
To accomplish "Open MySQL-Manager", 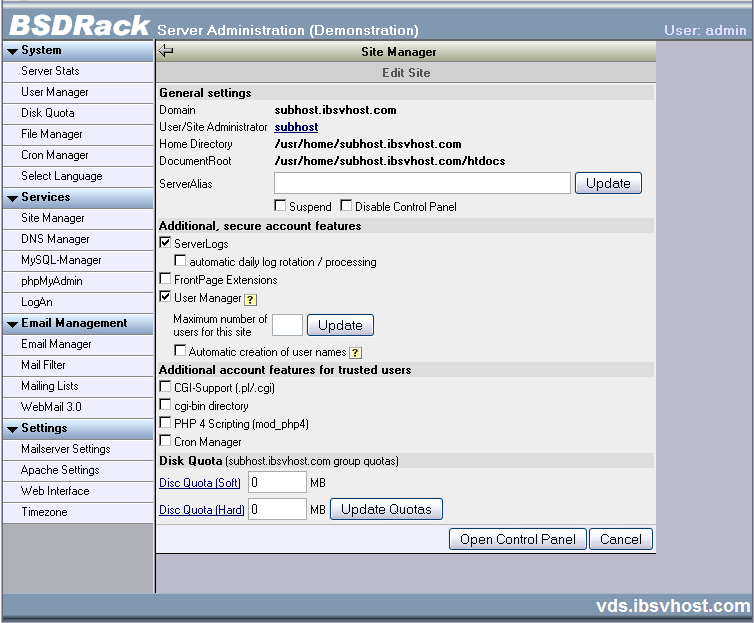I will 78,261.
